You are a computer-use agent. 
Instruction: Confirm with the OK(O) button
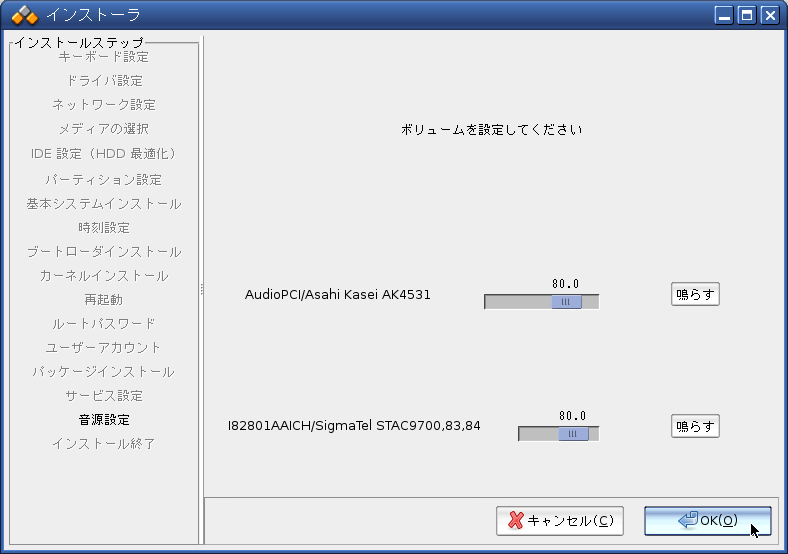click(x=707, y=521)
